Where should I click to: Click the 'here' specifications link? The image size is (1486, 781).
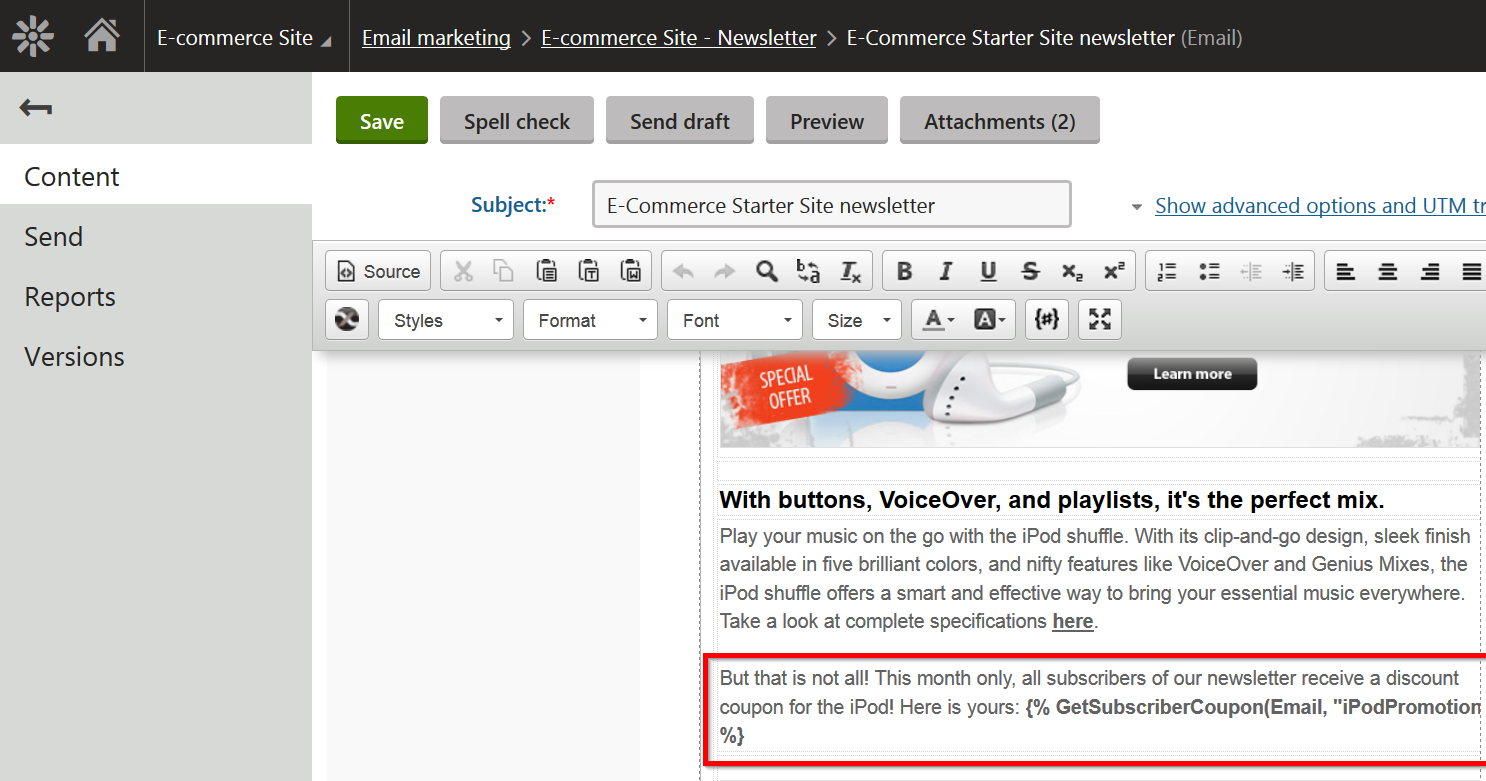tap(1072, 621)
